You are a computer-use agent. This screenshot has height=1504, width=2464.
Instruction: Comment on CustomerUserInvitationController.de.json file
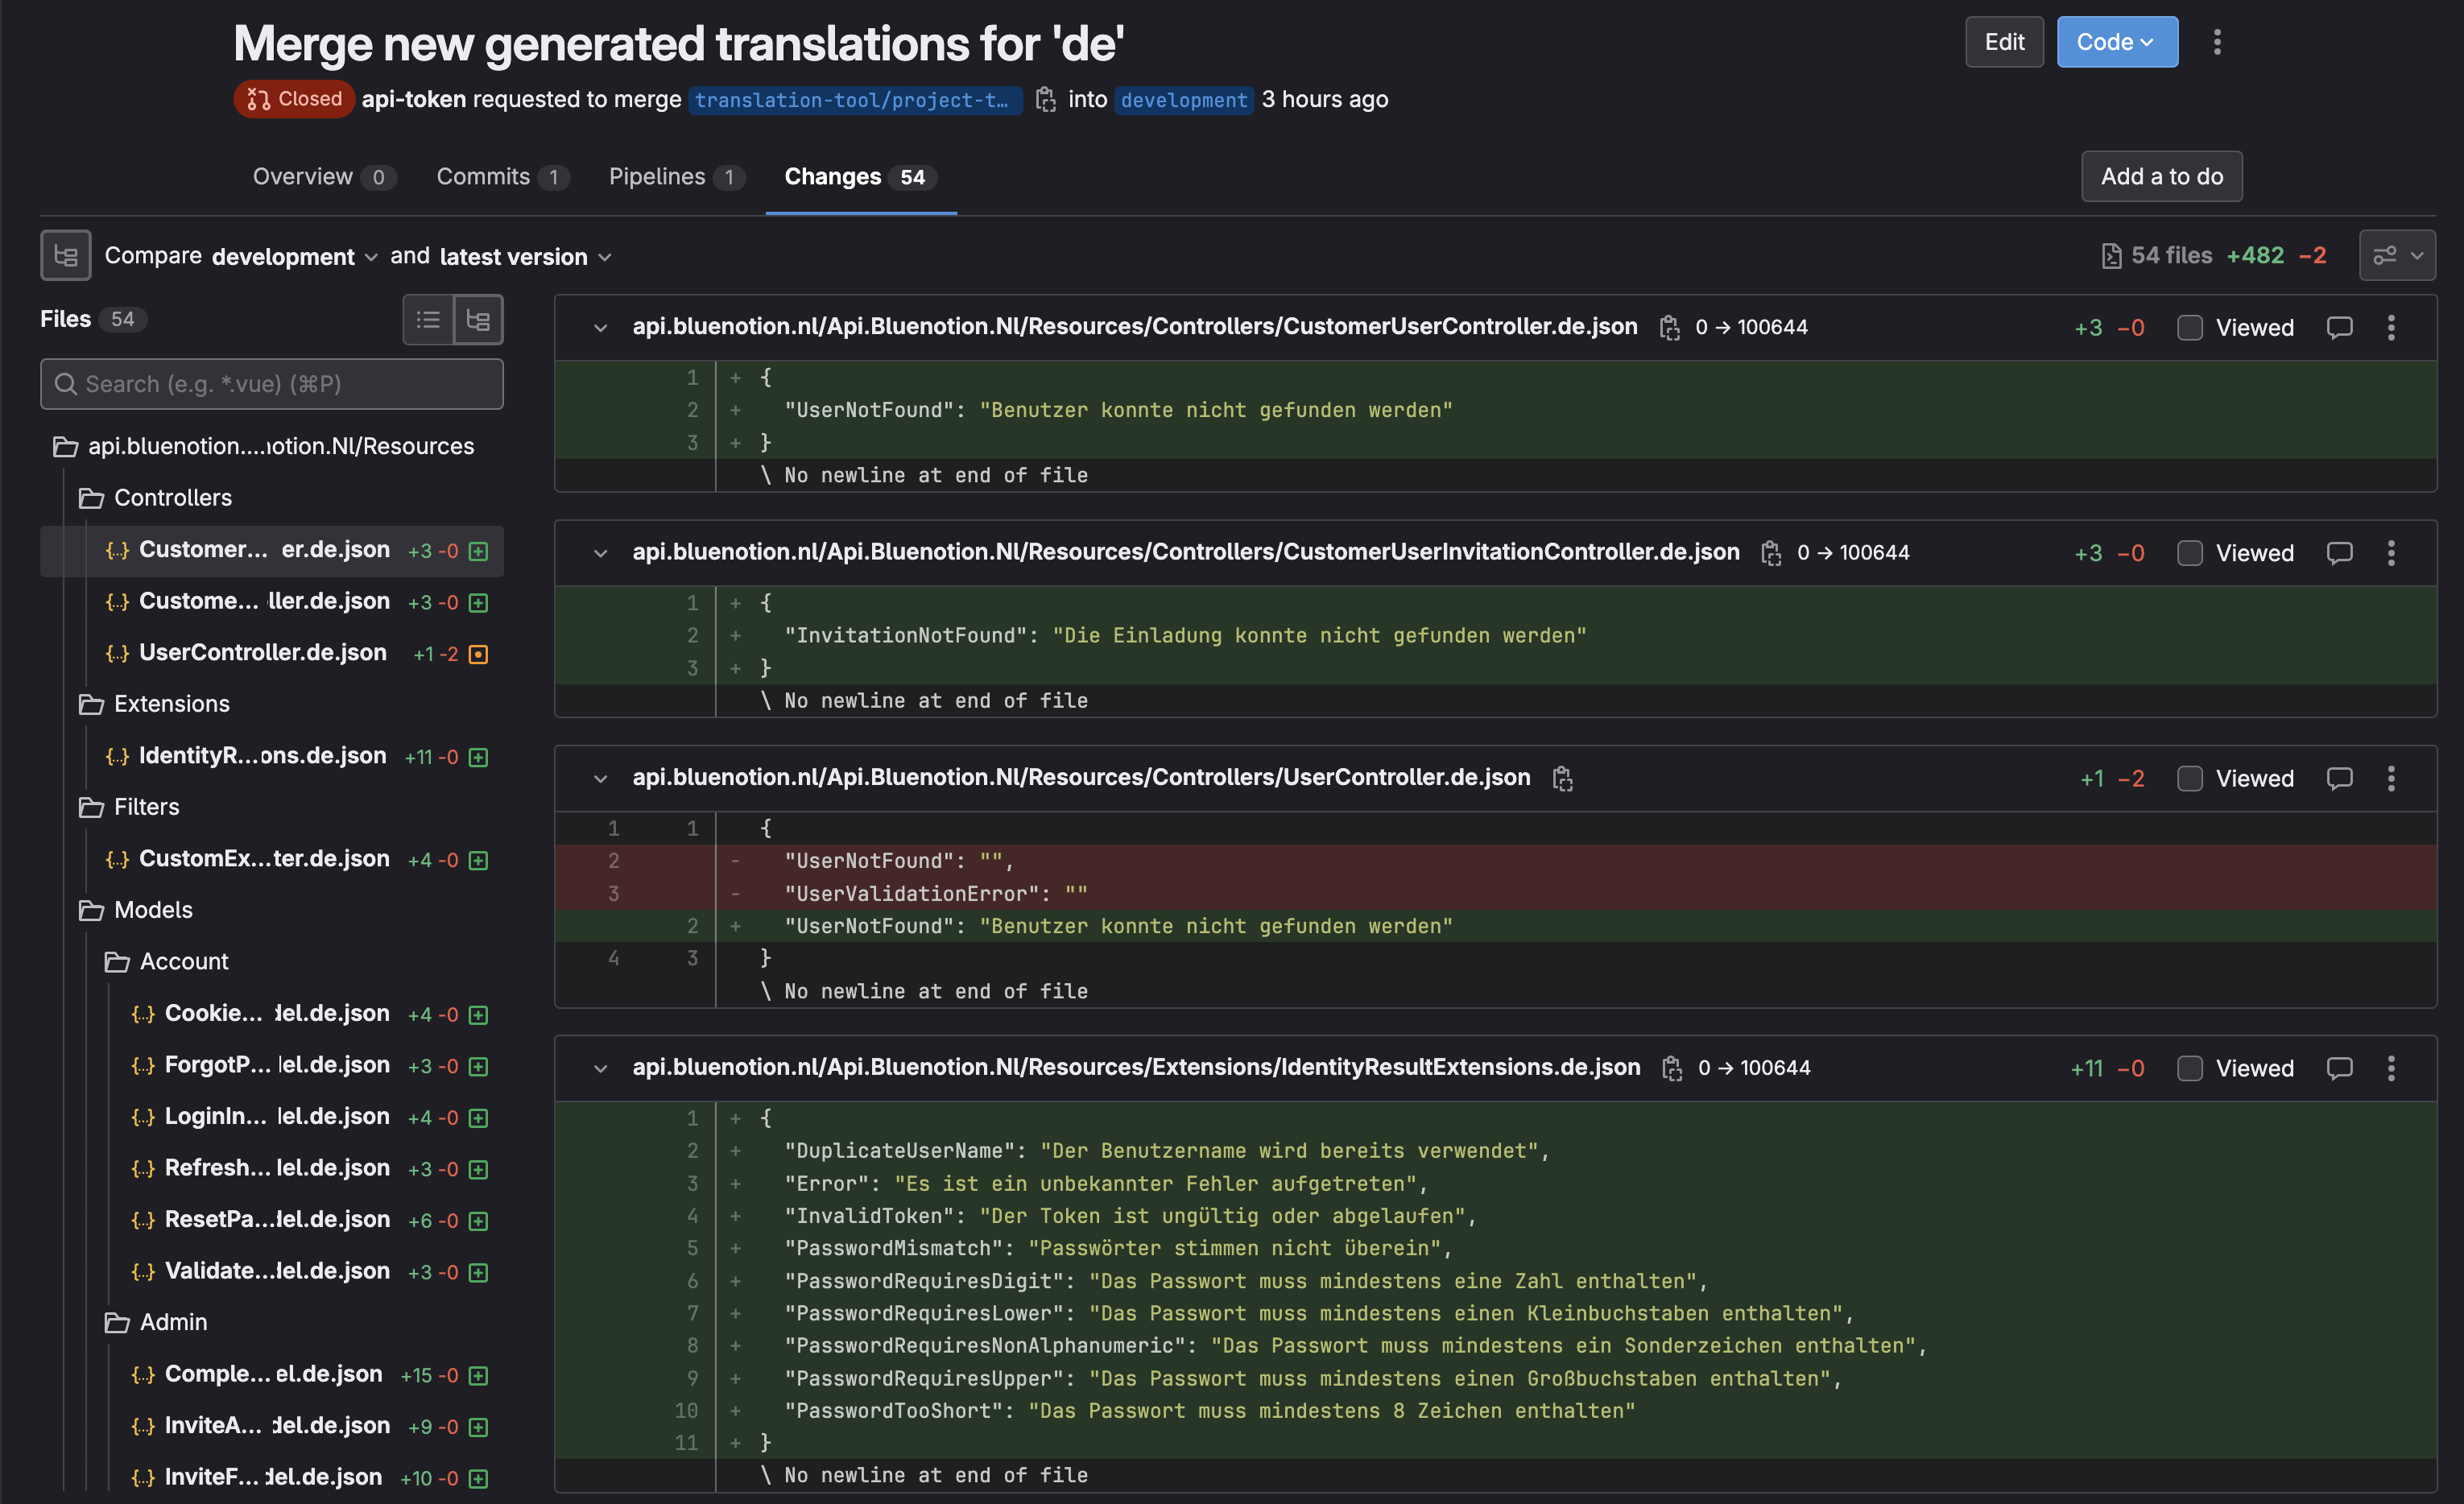(2339, 553)
